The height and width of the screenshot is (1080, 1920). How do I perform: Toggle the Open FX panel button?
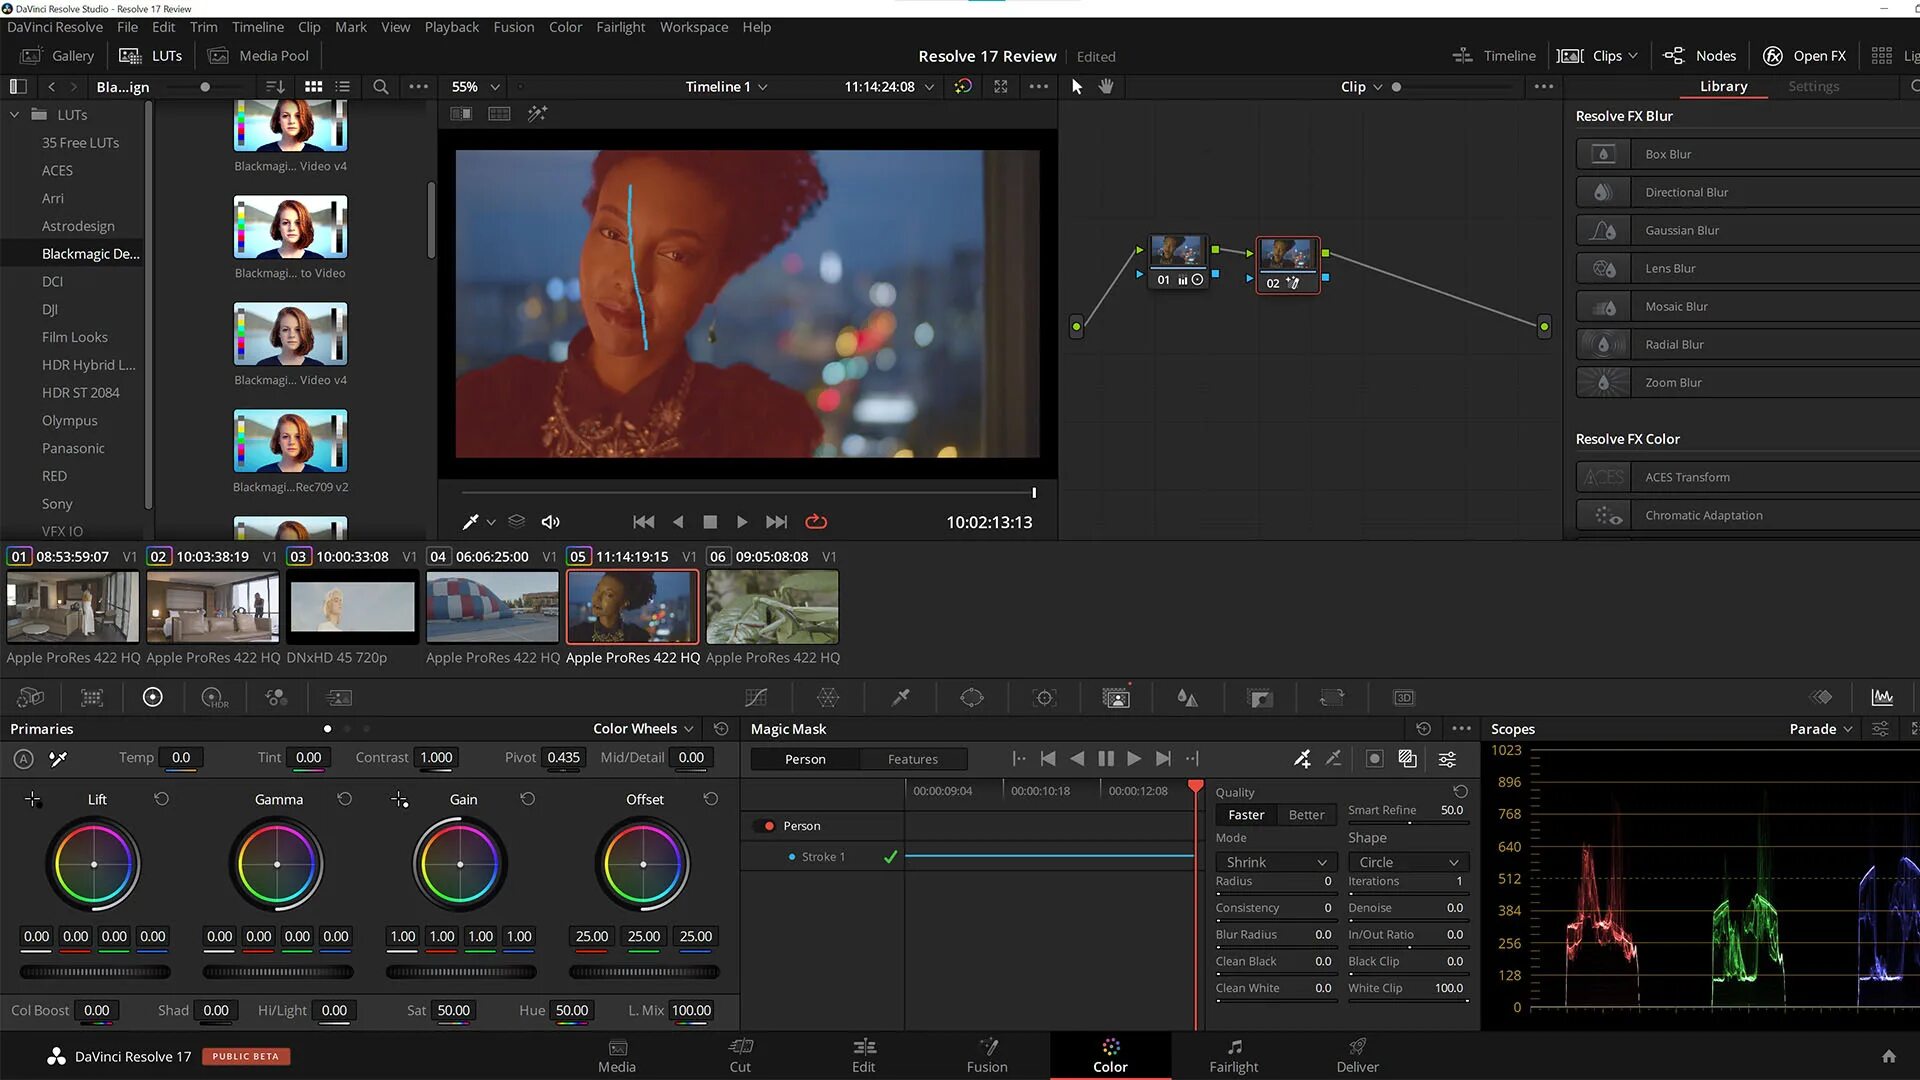(1805, 56)
